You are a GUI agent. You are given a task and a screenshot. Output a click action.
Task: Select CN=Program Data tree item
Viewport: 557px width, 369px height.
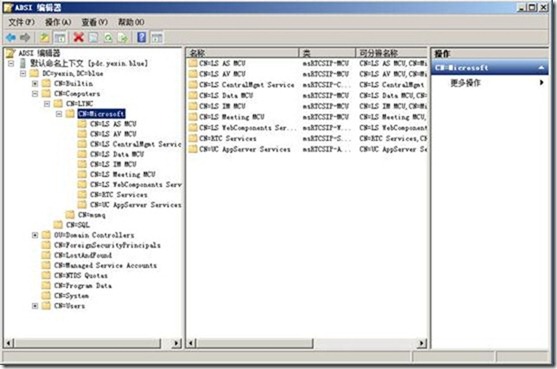tap(82, 286)
